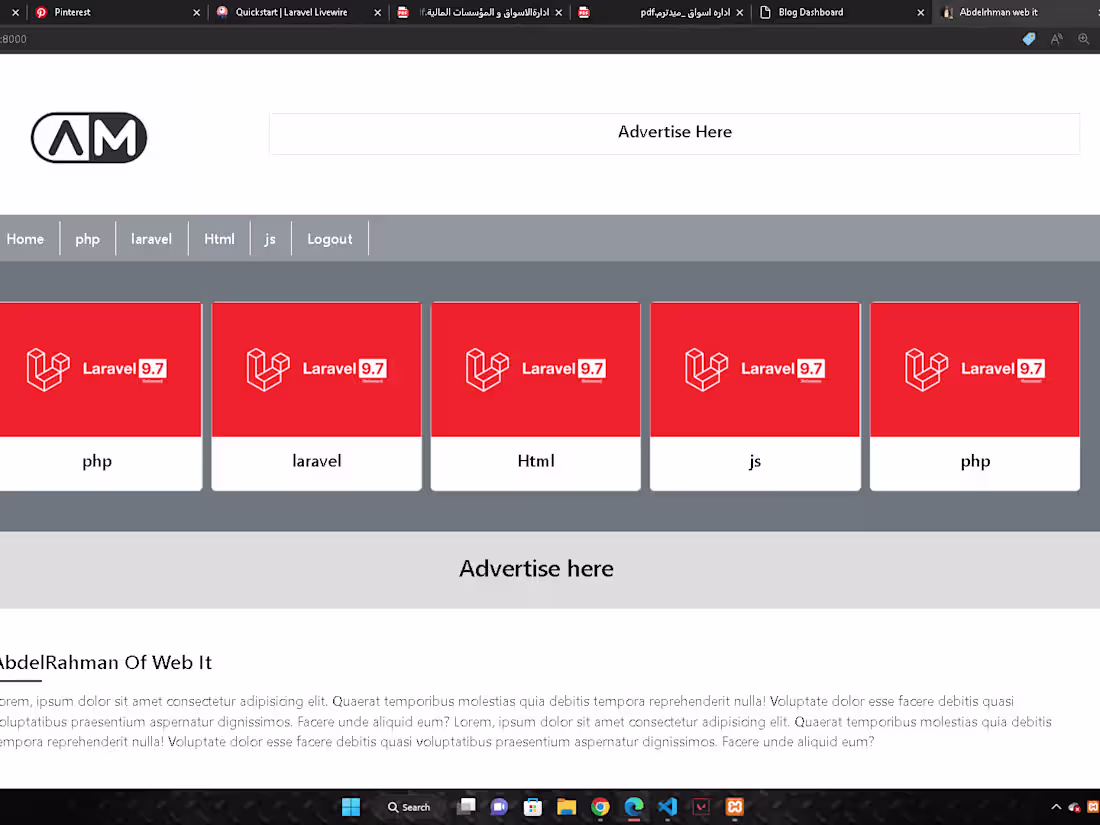1100x825 pixels.
Task: Open the Html card image
Action: (x=535, y=369)
